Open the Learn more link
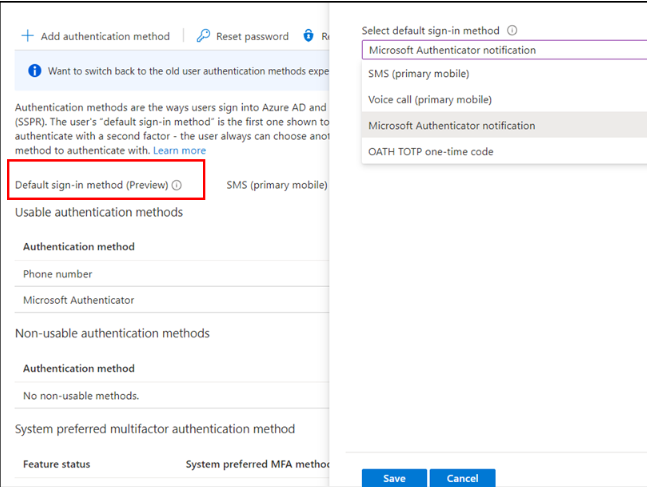This screenshot has width=647, height=487. coord(179,150)
